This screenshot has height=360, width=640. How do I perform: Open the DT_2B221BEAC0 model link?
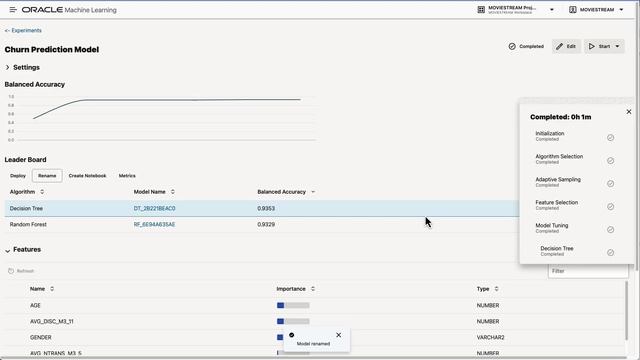point(154,209)
